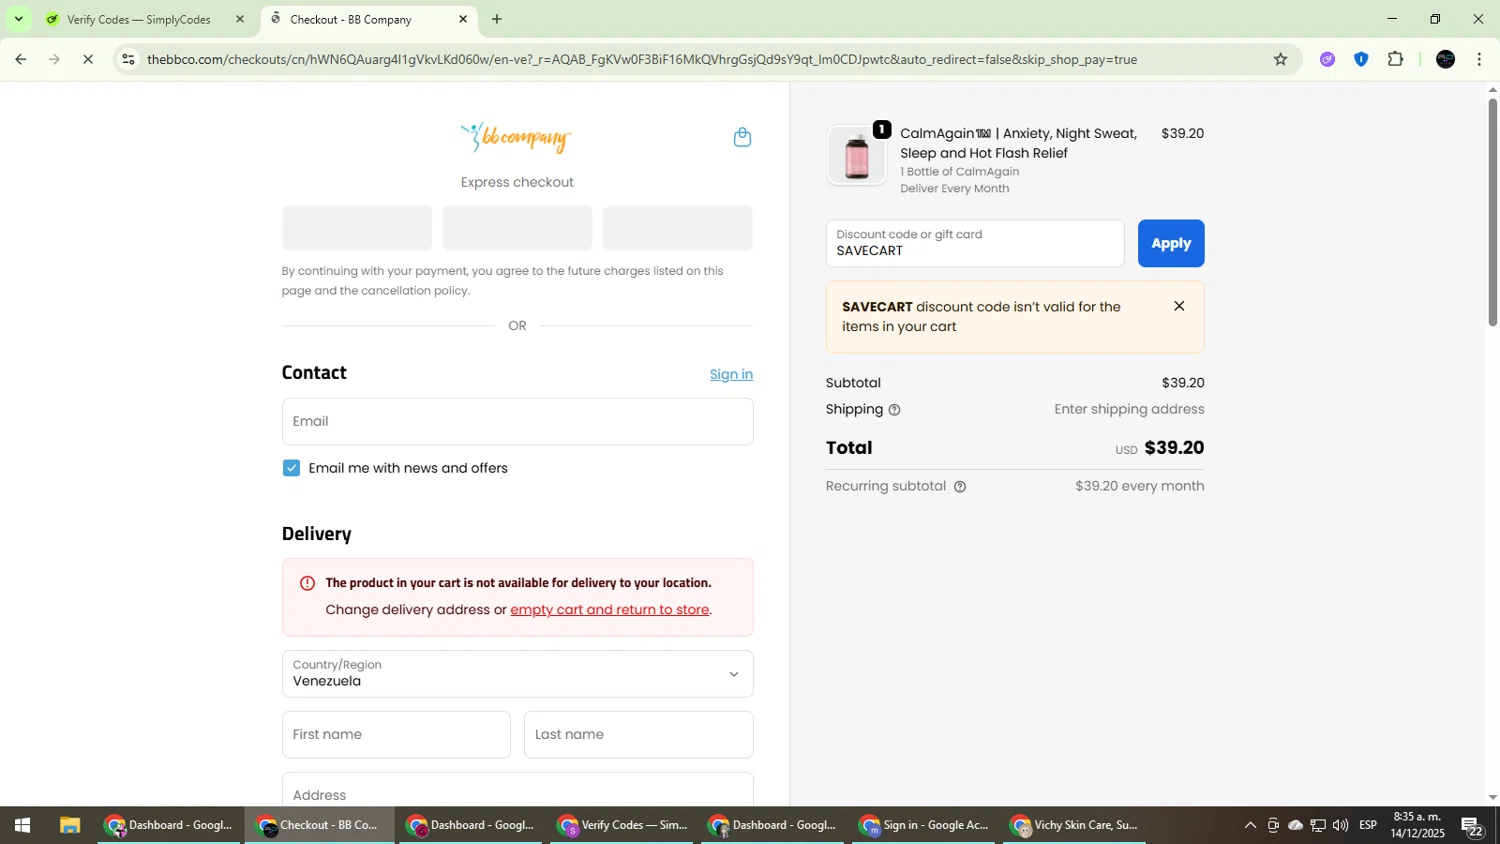Viewport: 1500px width, 844px height.
Task: Click the address bar URL
Action: click(641, 59)
